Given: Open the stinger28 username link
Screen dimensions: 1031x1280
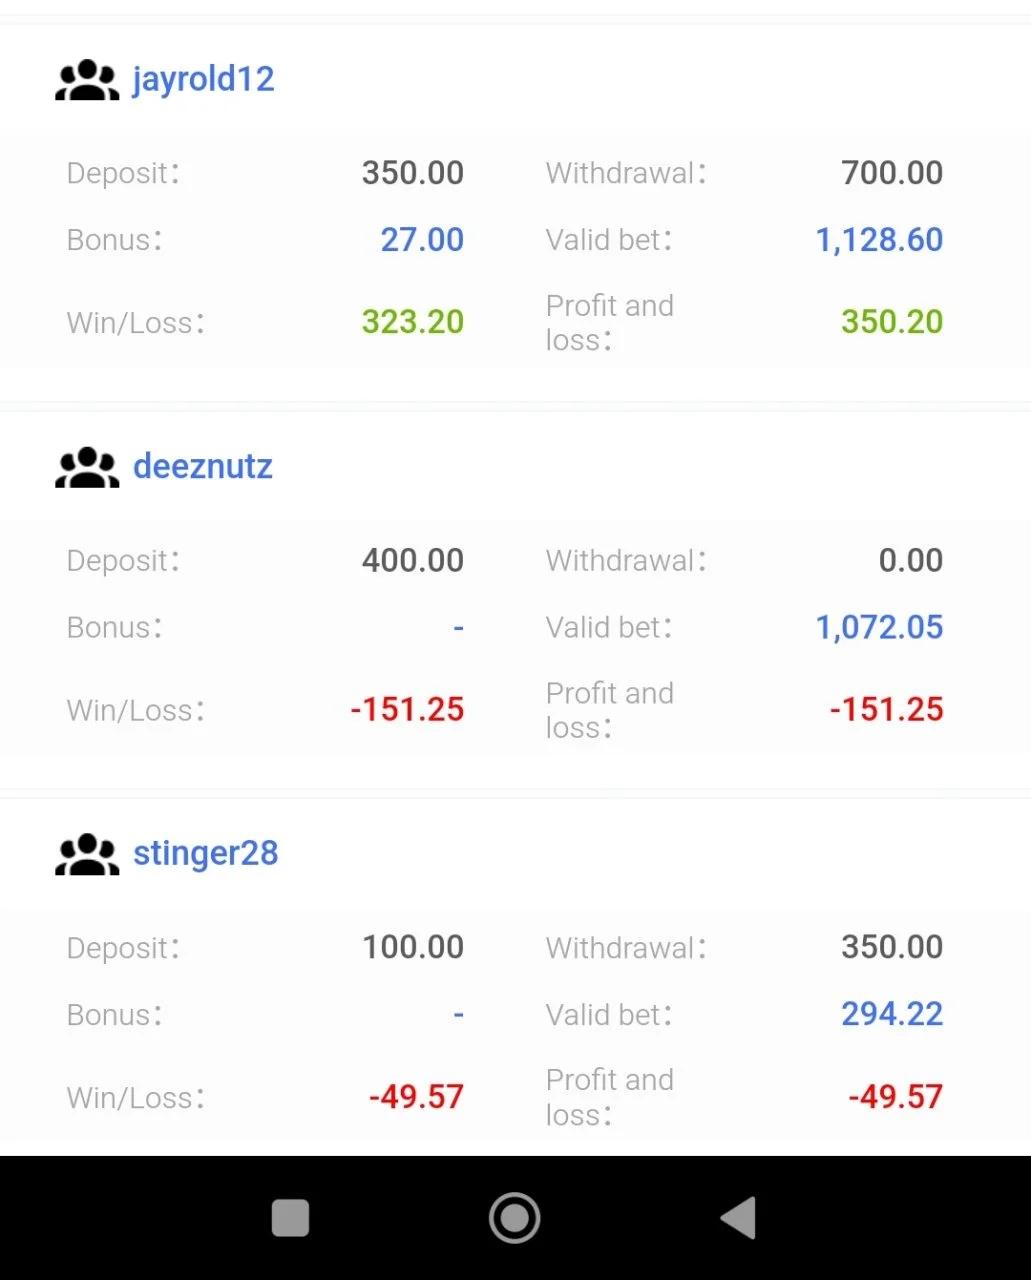Looking at the screenshot, I should point(206,854).
